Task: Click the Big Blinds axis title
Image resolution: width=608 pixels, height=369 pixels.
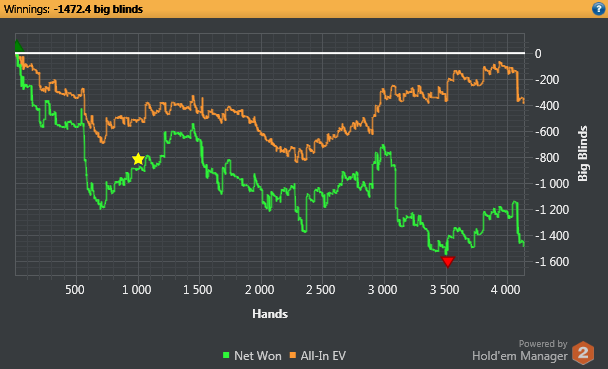Action: click(x=582, y=153)
